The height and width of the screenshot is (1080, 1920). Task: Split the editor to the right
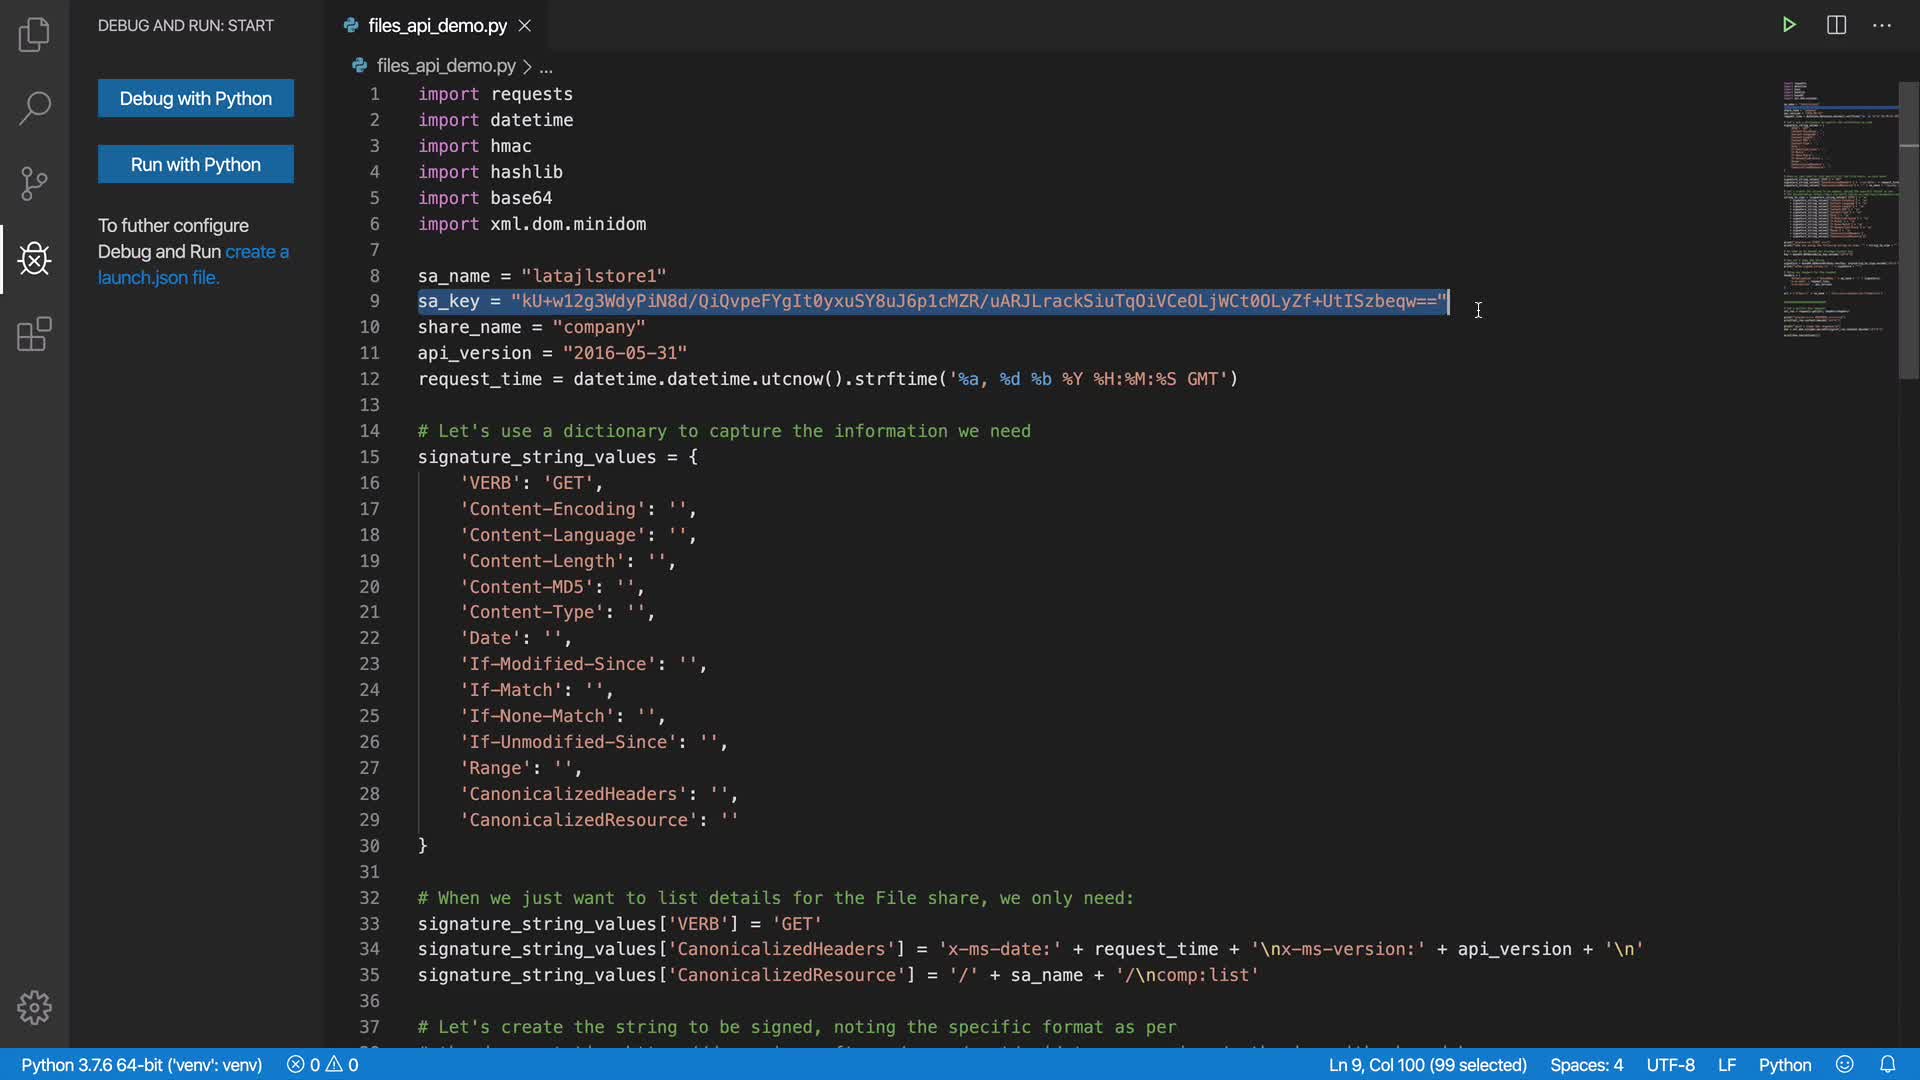pyautogui.click(x=1836, y=25)
